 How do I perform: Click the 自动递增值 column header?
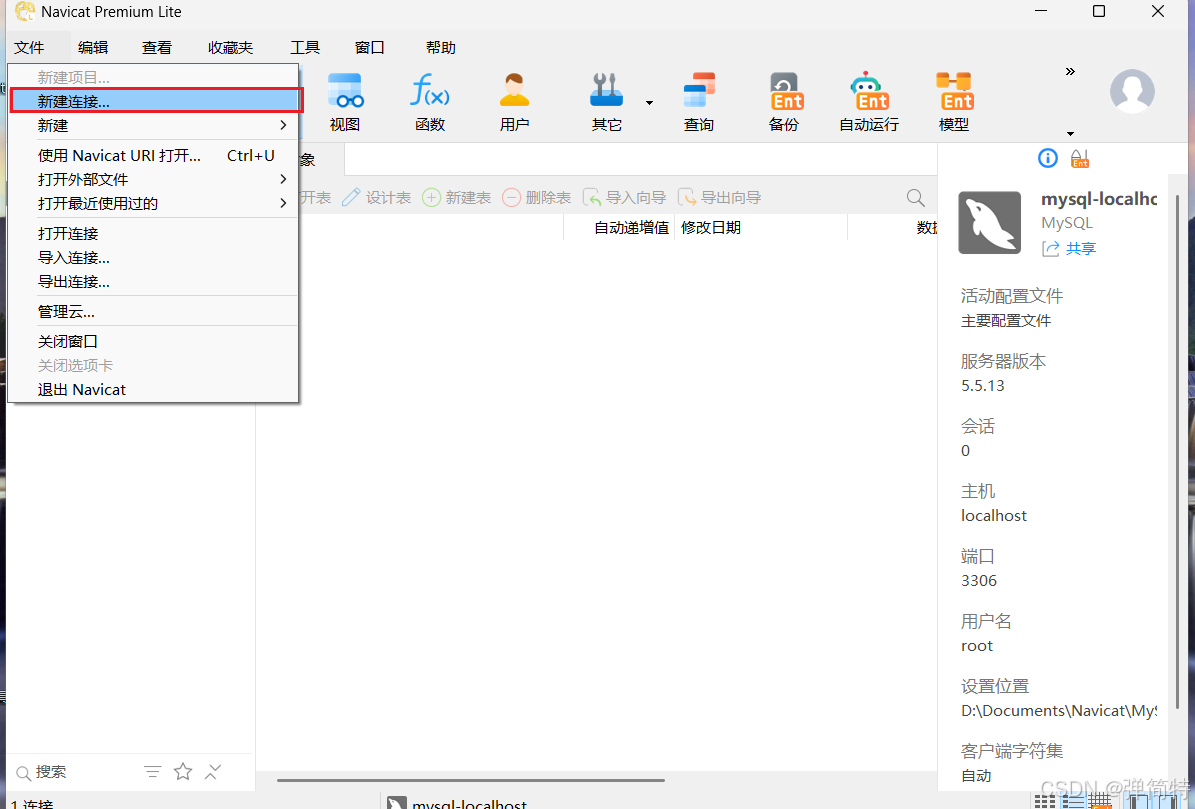coord(631,228)
